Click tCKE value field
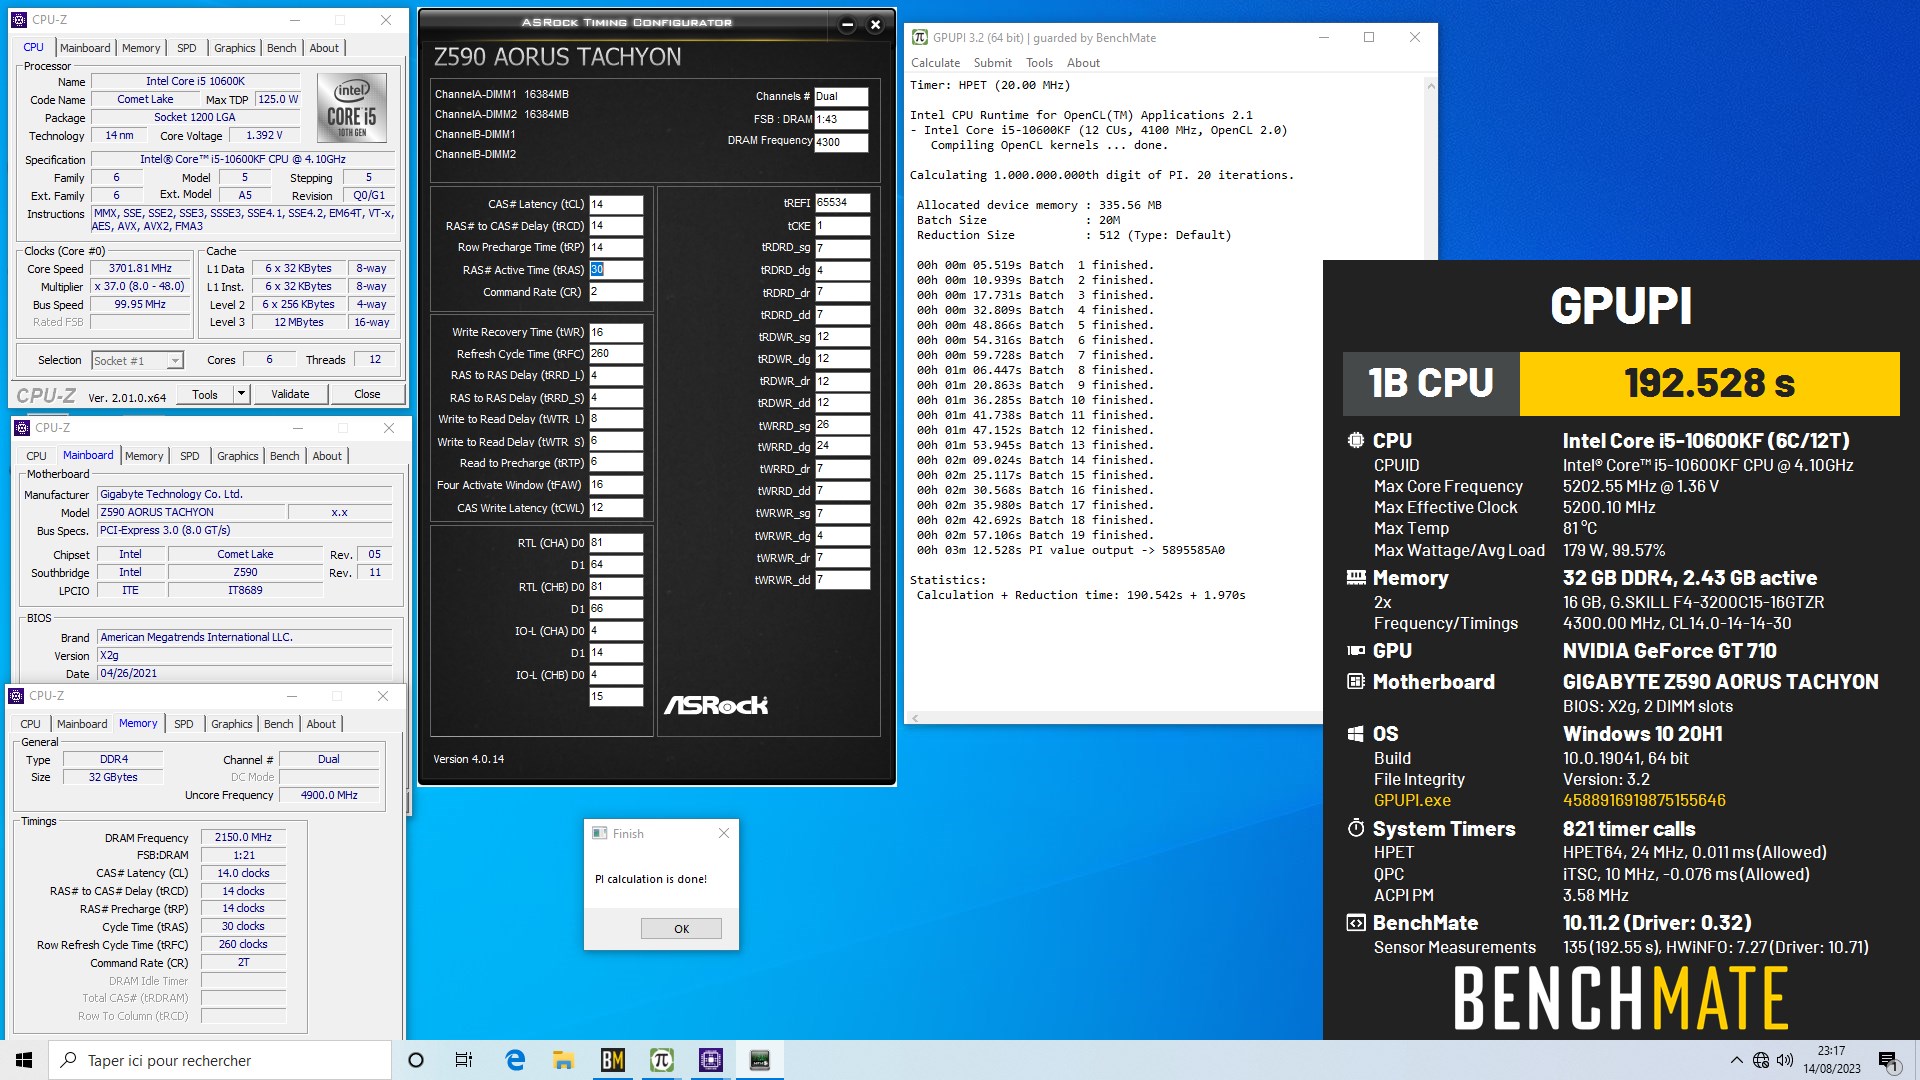This screenshot has height=1080, width=1920. click(842, 226)
